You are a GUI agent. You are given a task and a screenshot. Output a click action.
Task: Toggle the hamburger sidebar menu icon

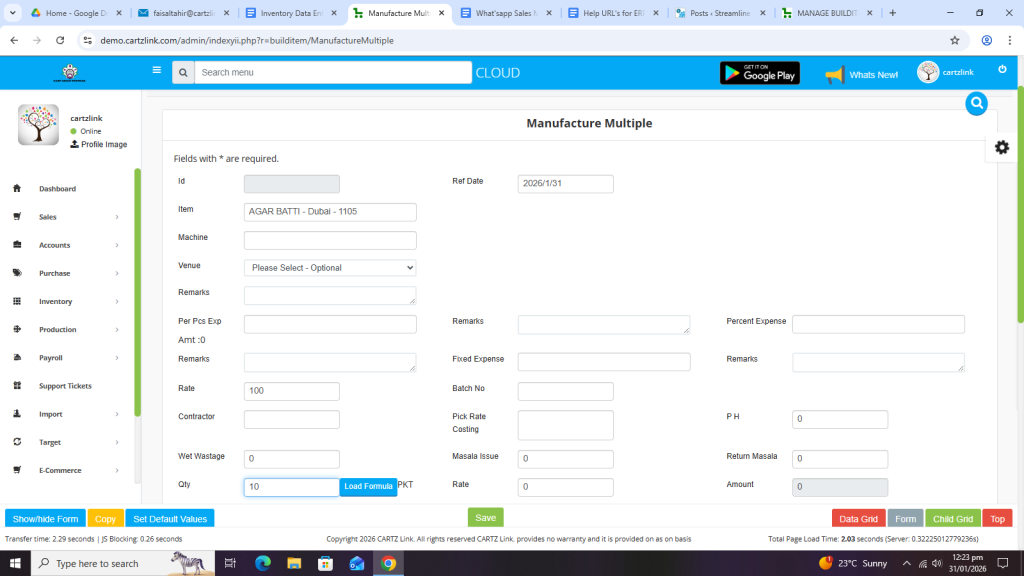pyautogui.click(x=156, y=71)
